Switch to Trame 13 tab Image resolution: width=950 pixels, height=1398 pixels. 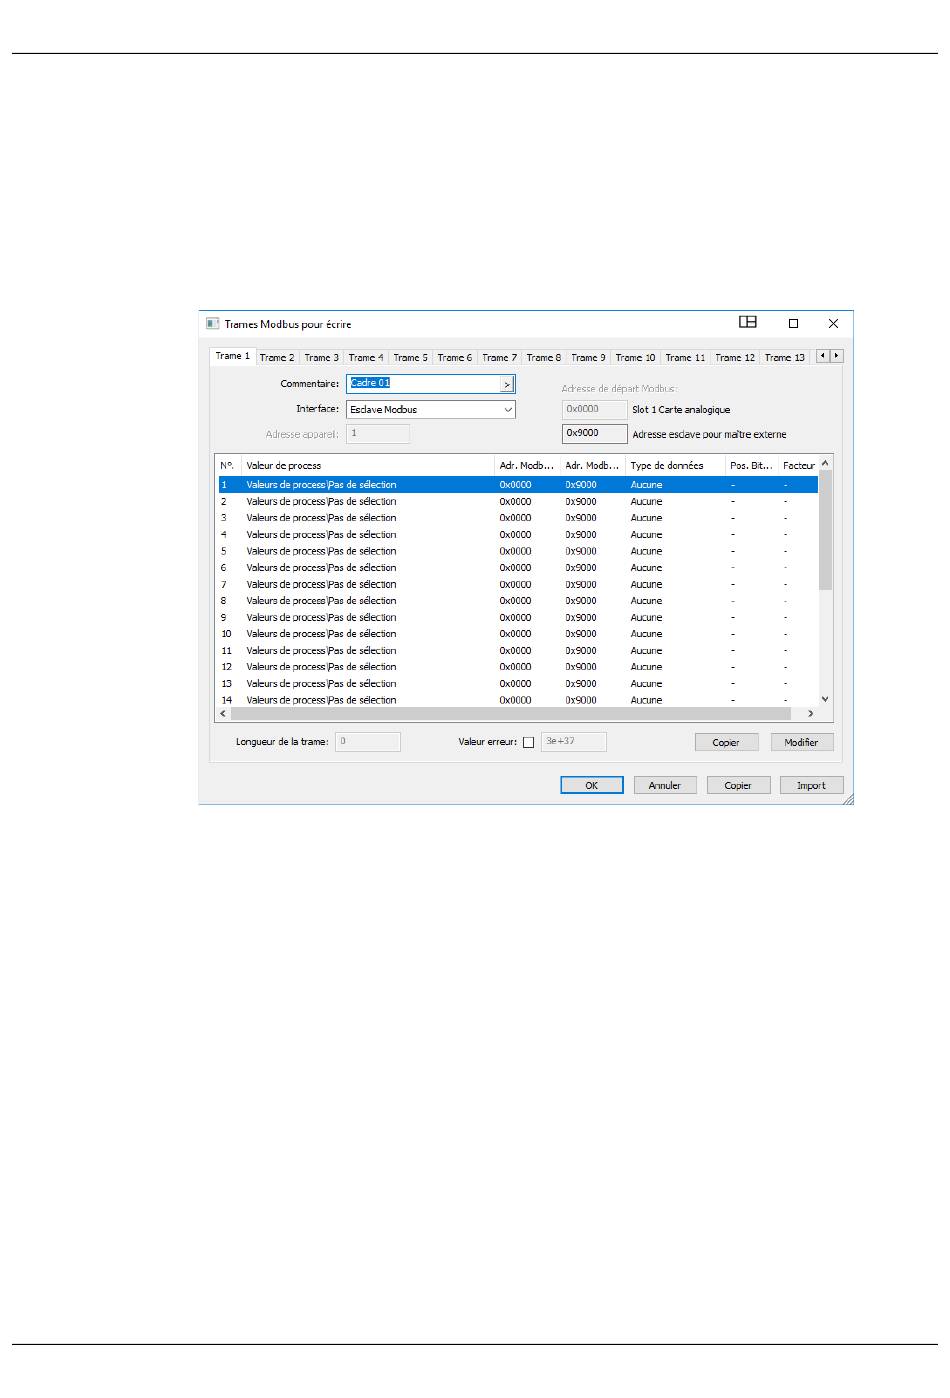click(785, 357)
